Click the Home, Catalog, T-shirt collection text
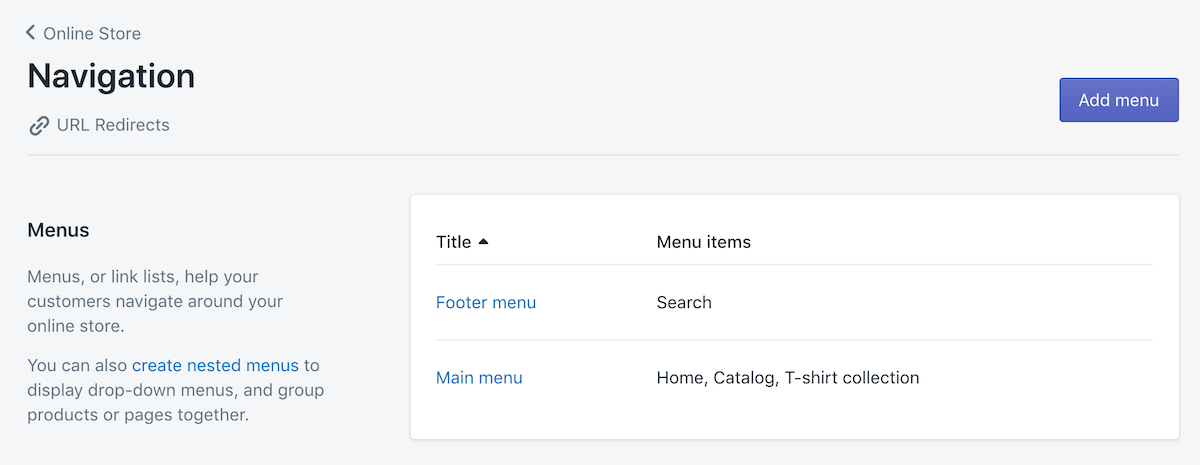1200x465 pixels. pyautogui.click(x=787, y=378)
